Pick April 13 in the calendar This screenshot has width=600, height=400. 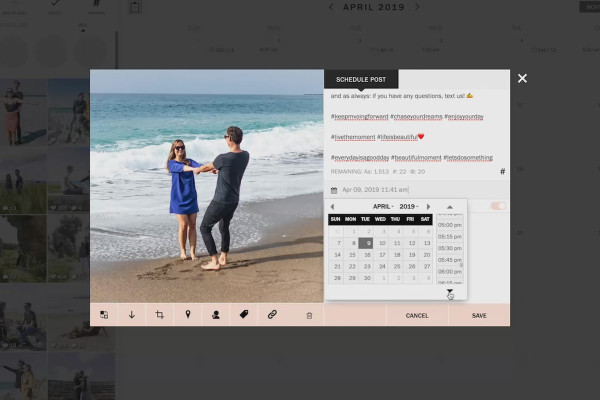click(x=427, y=243)
